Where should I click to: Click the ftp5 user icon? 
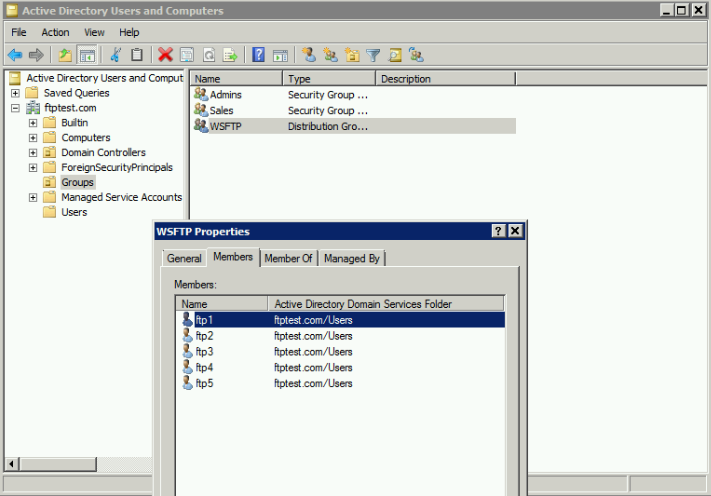coord(187,383)
